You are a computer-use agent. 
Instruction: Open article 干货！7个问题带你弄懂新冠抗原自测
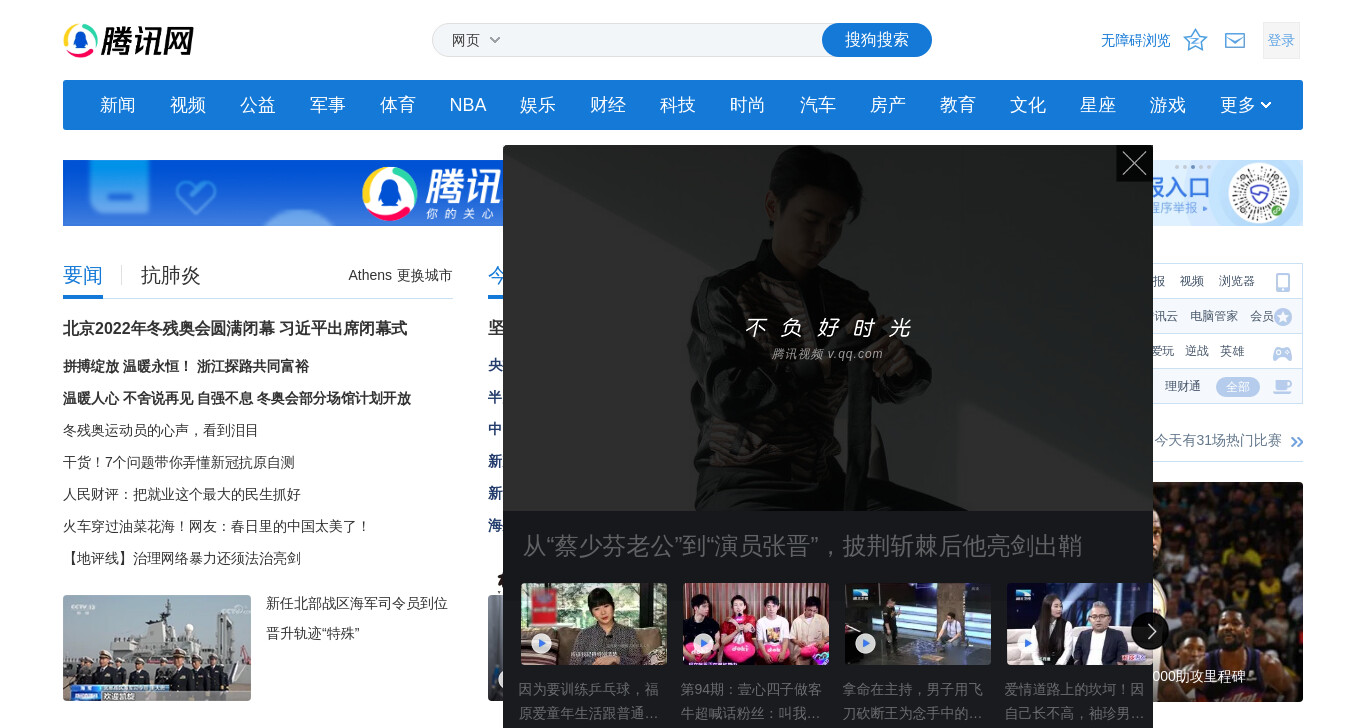[179, 462]
